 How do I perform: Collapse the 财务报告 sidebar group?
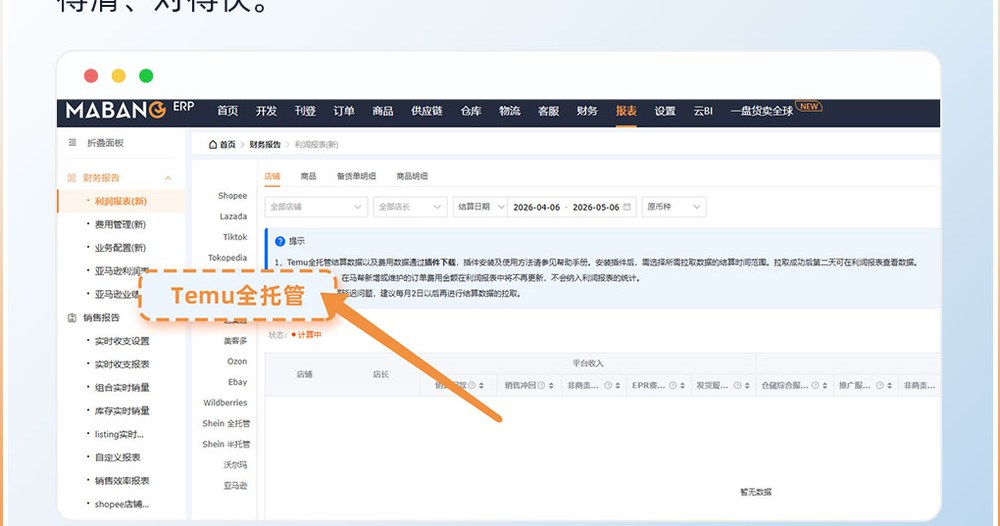point(168,178)
